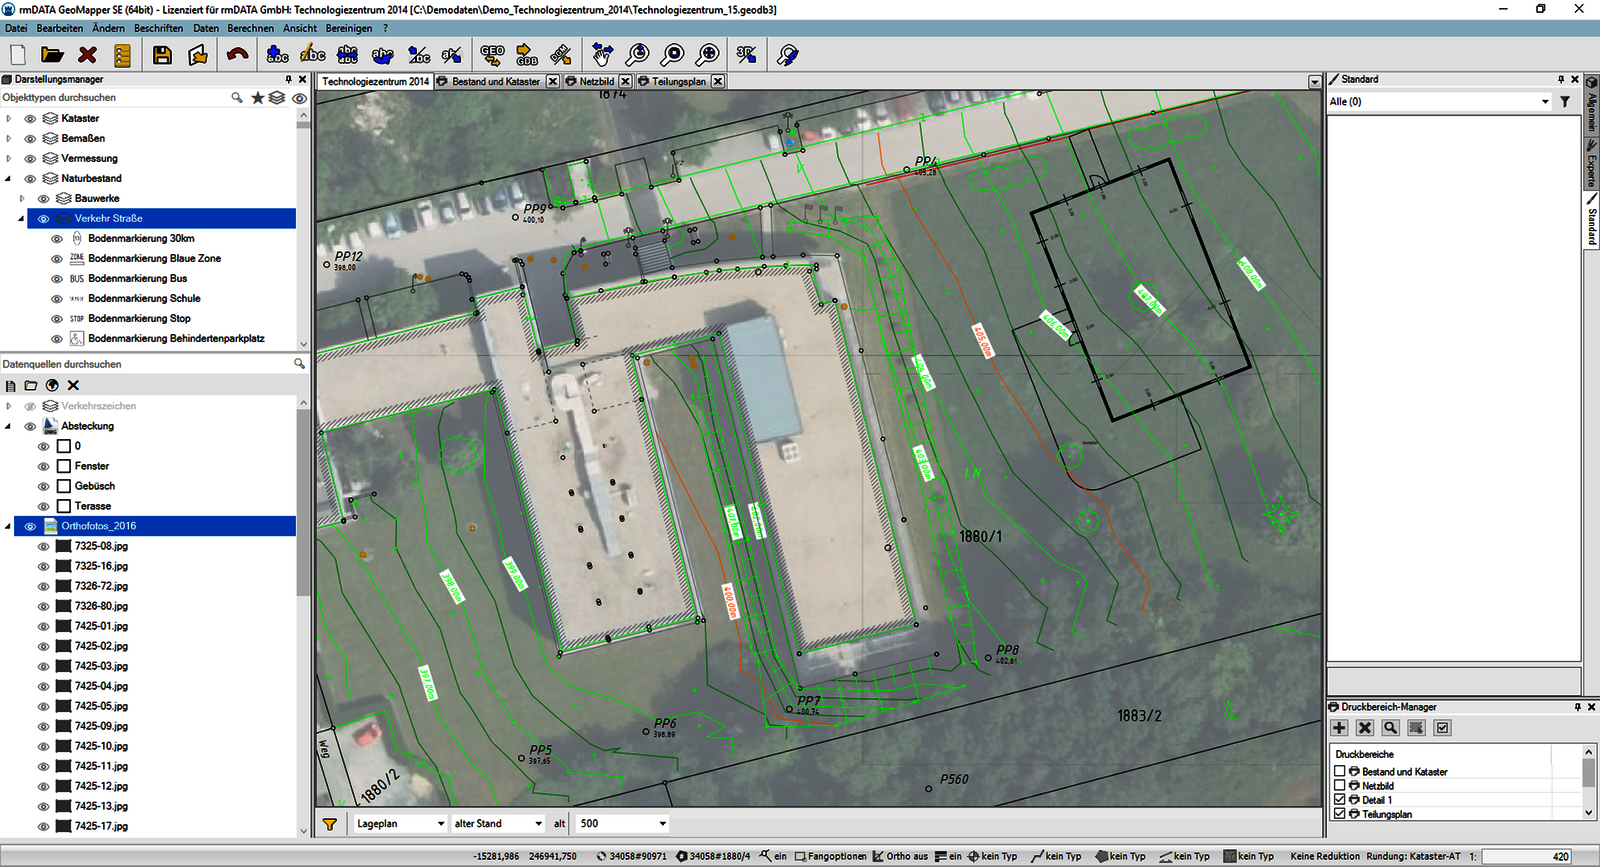
Task: Add a new print area with plus icon
Action: point(1340,728)
